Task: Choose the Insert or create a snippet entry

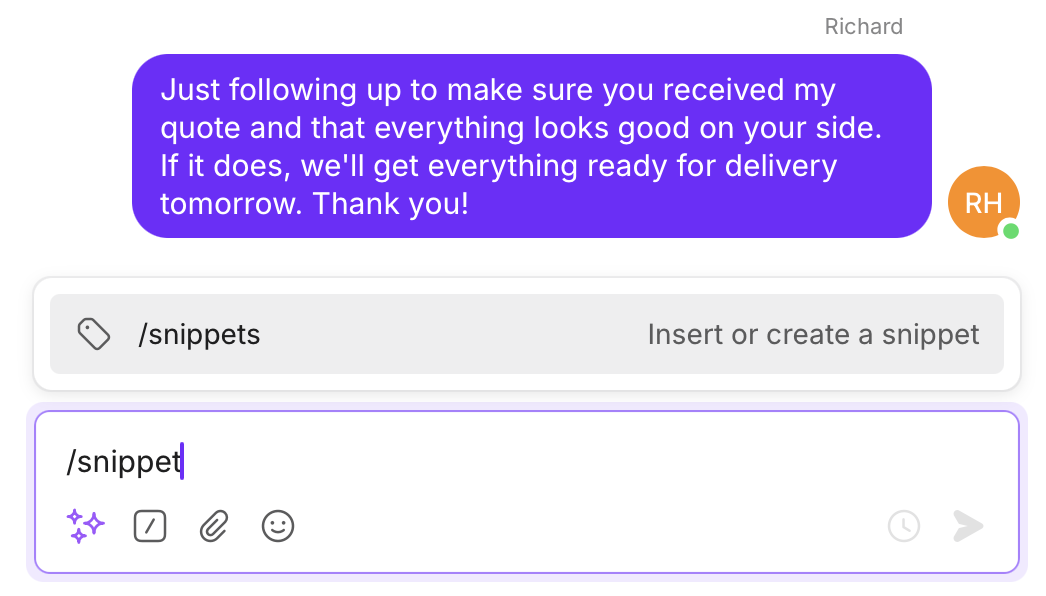Action: tap(814, 334)
